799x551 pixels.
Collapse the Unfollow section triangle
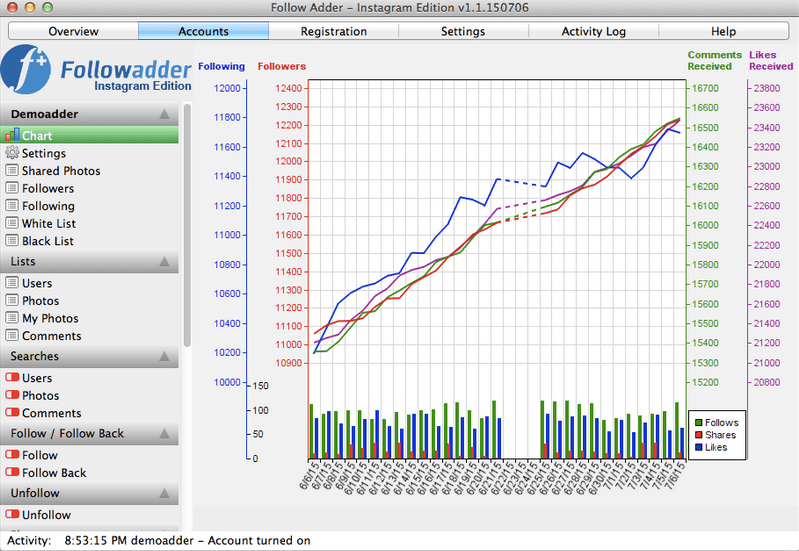pyautogui.click(x=164, y=493)
